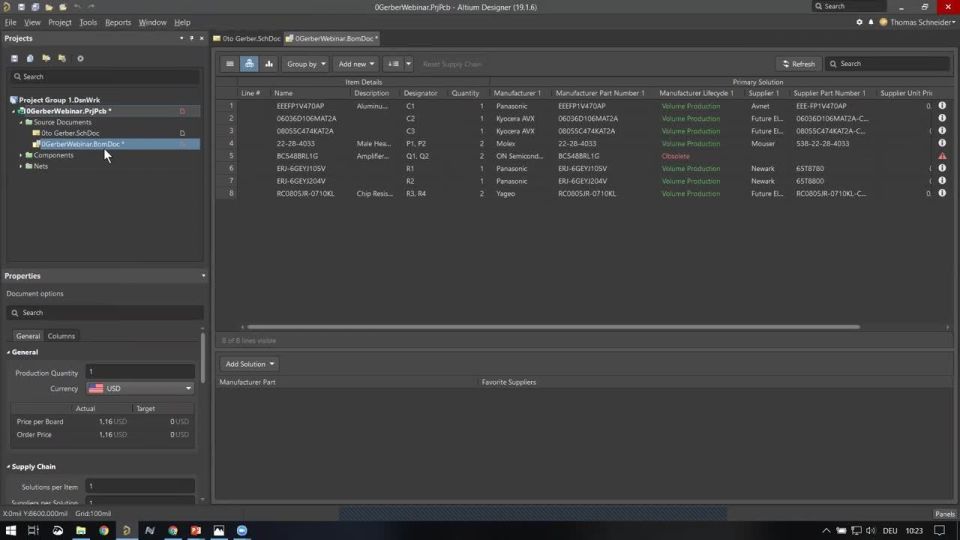Open Action Center notification icon in taskbar
This screenshot has height=540, width=960.
940,530
